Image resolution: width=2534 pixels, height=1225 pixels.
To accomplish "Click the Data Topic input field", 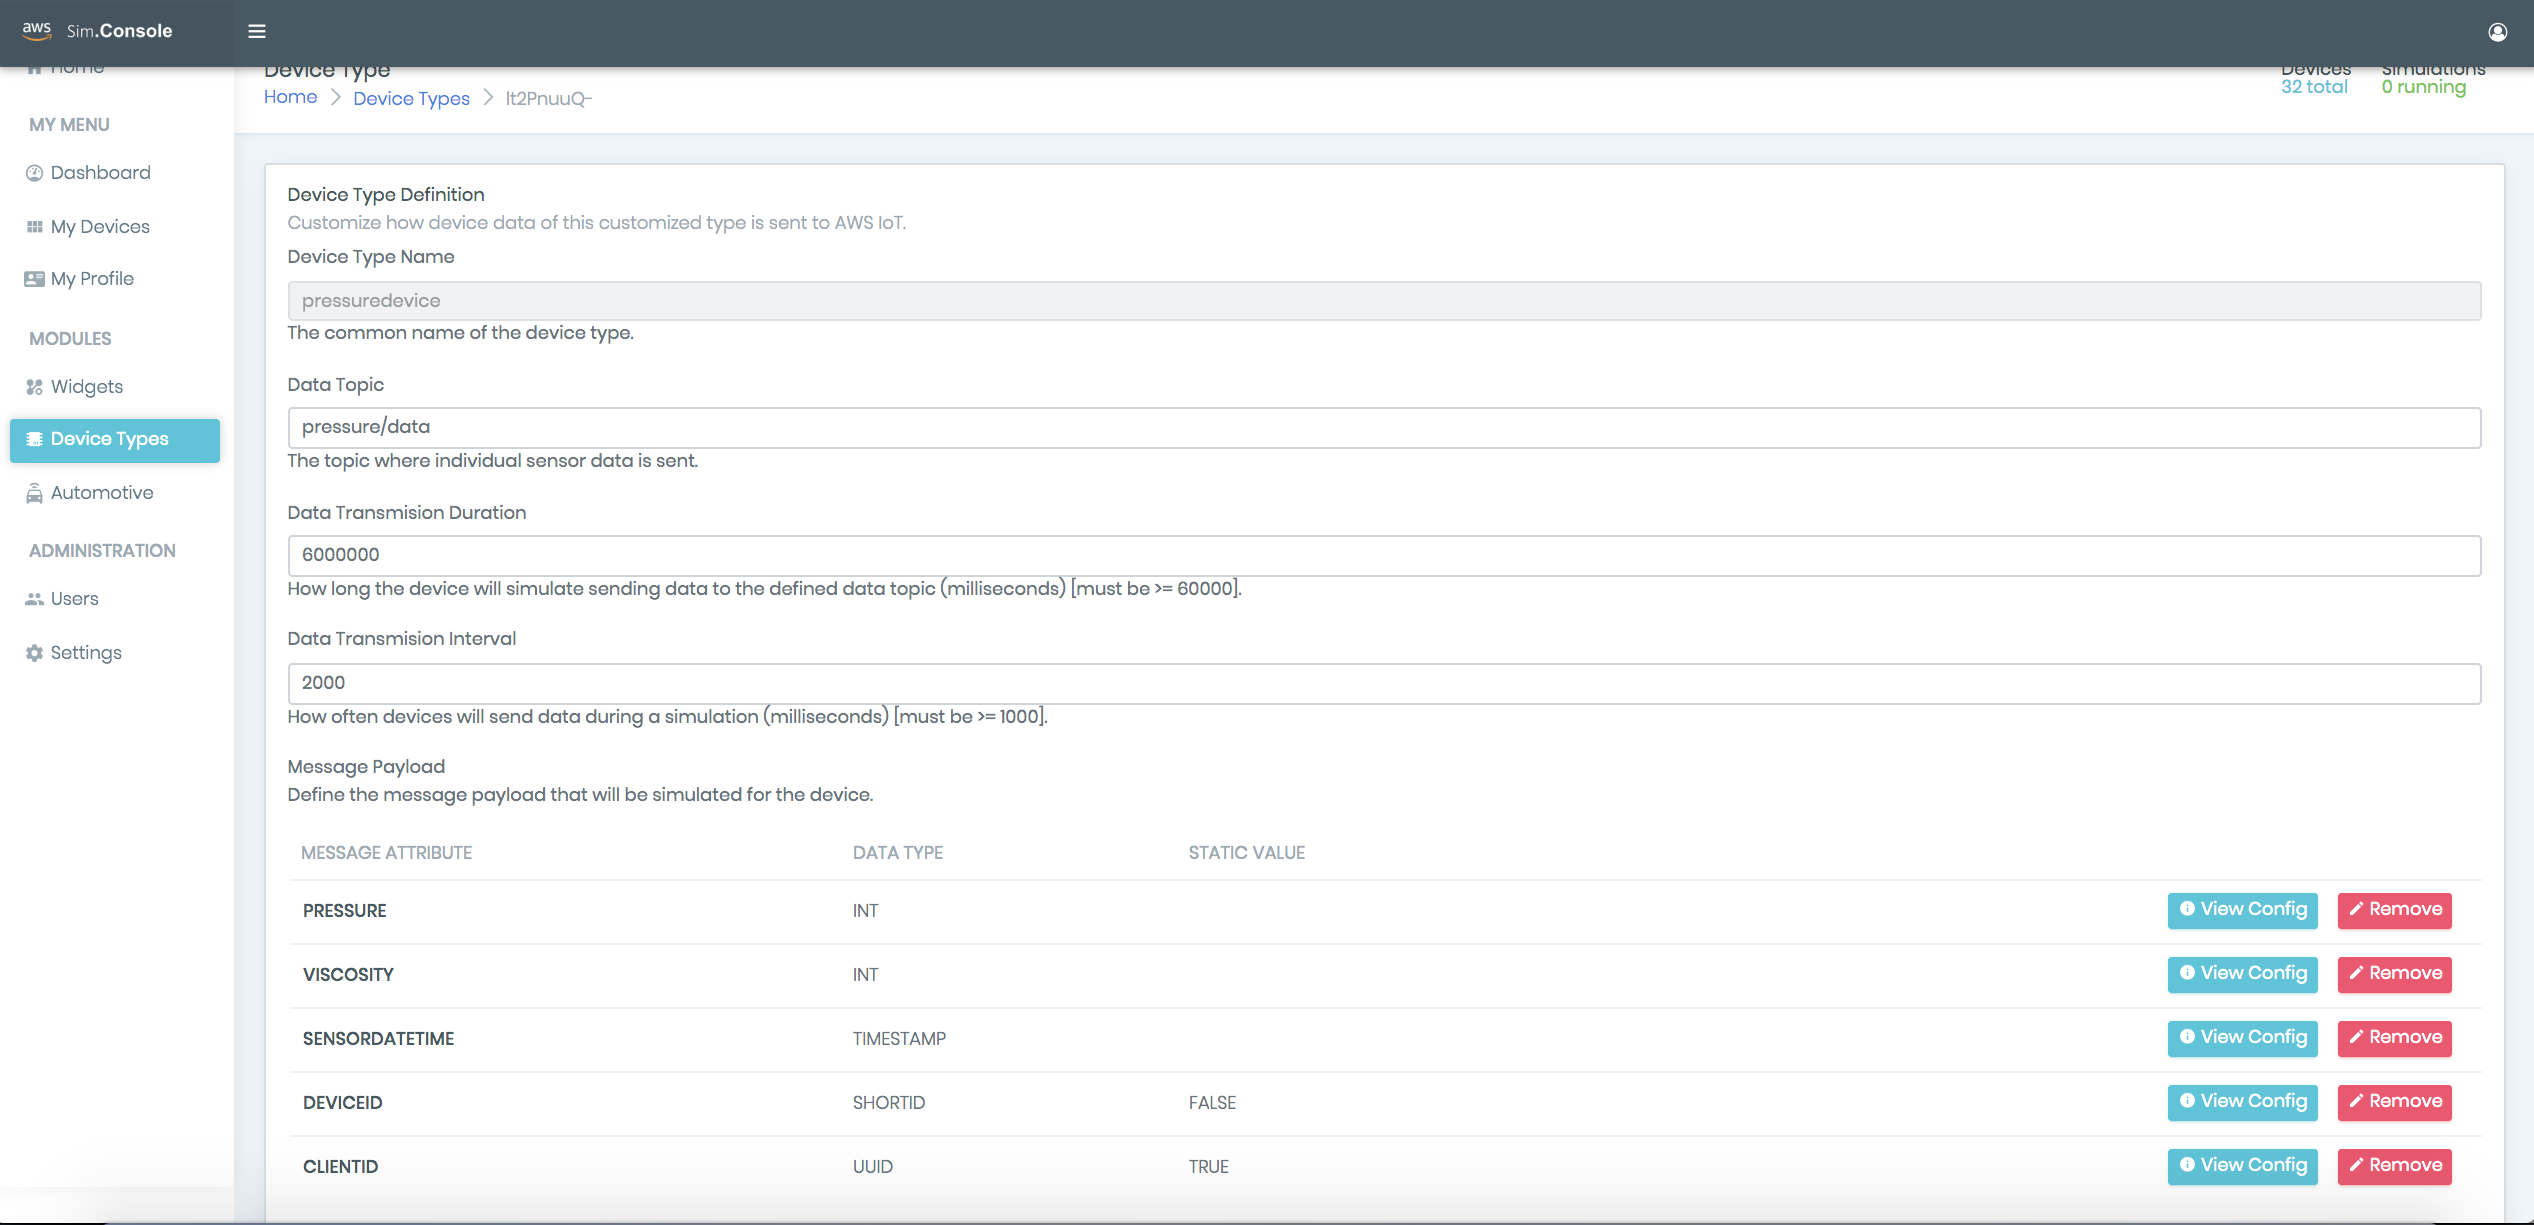I will tap(1383, 428).
